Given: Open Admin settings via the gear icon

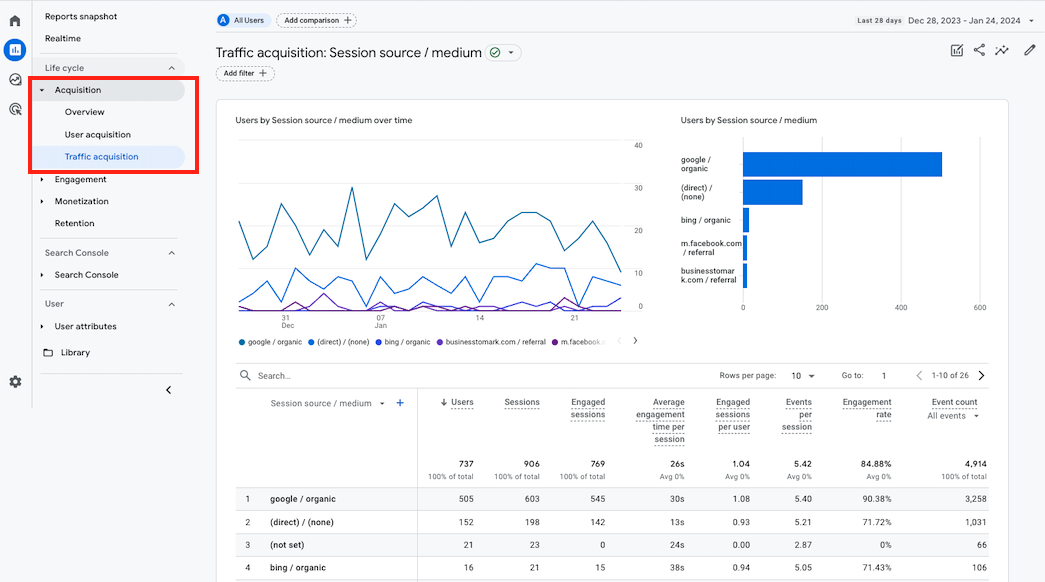Looking at the screenshot, I should click(14, 382).
